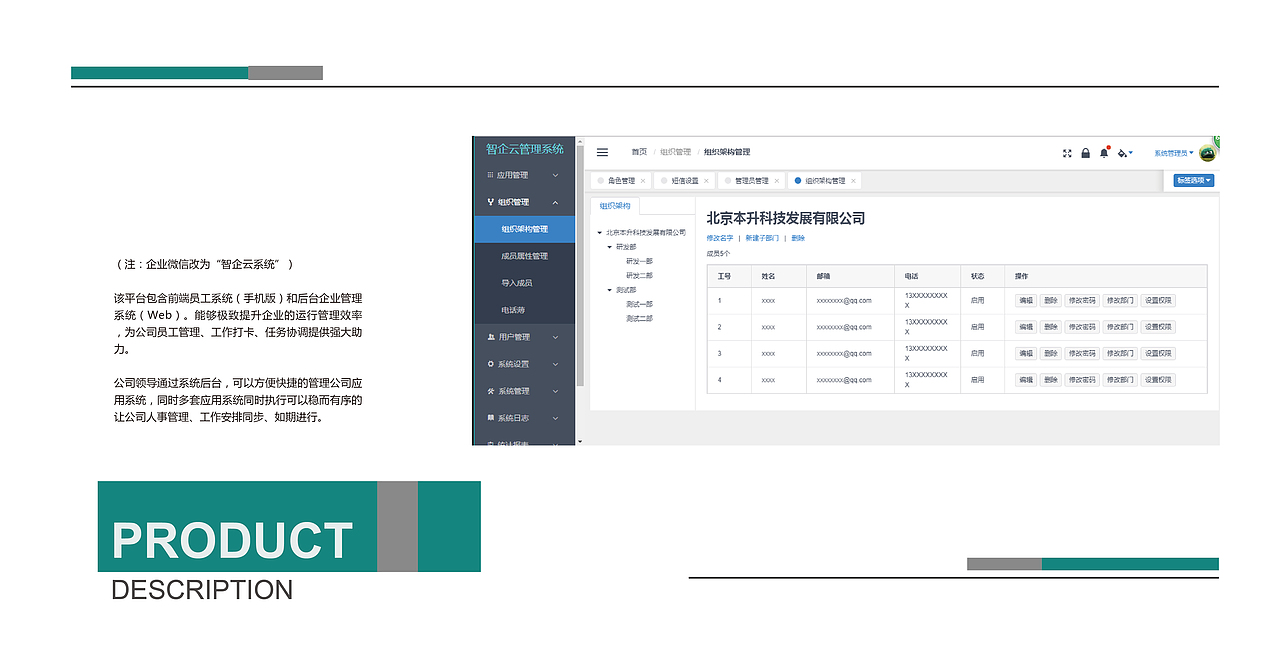The image size is (1280, 648).
Task: Open 组织架构管理 in the sidebar
Action: 525,229
